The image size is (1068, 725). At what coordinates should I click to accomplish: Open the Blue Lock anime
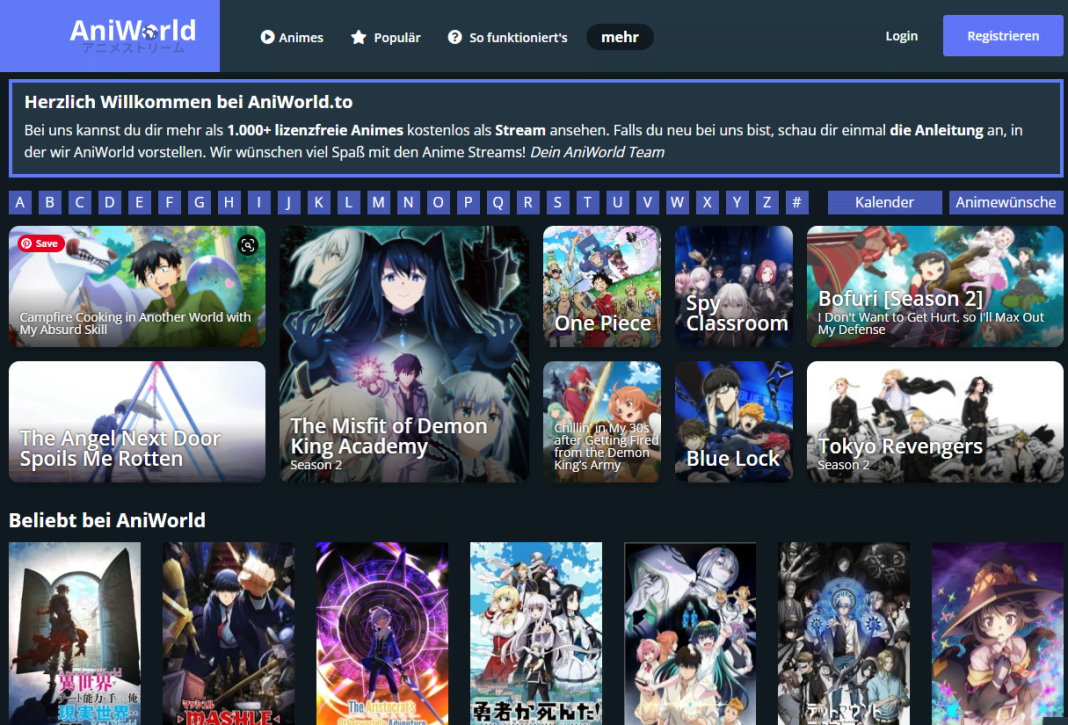coord(733,421)
